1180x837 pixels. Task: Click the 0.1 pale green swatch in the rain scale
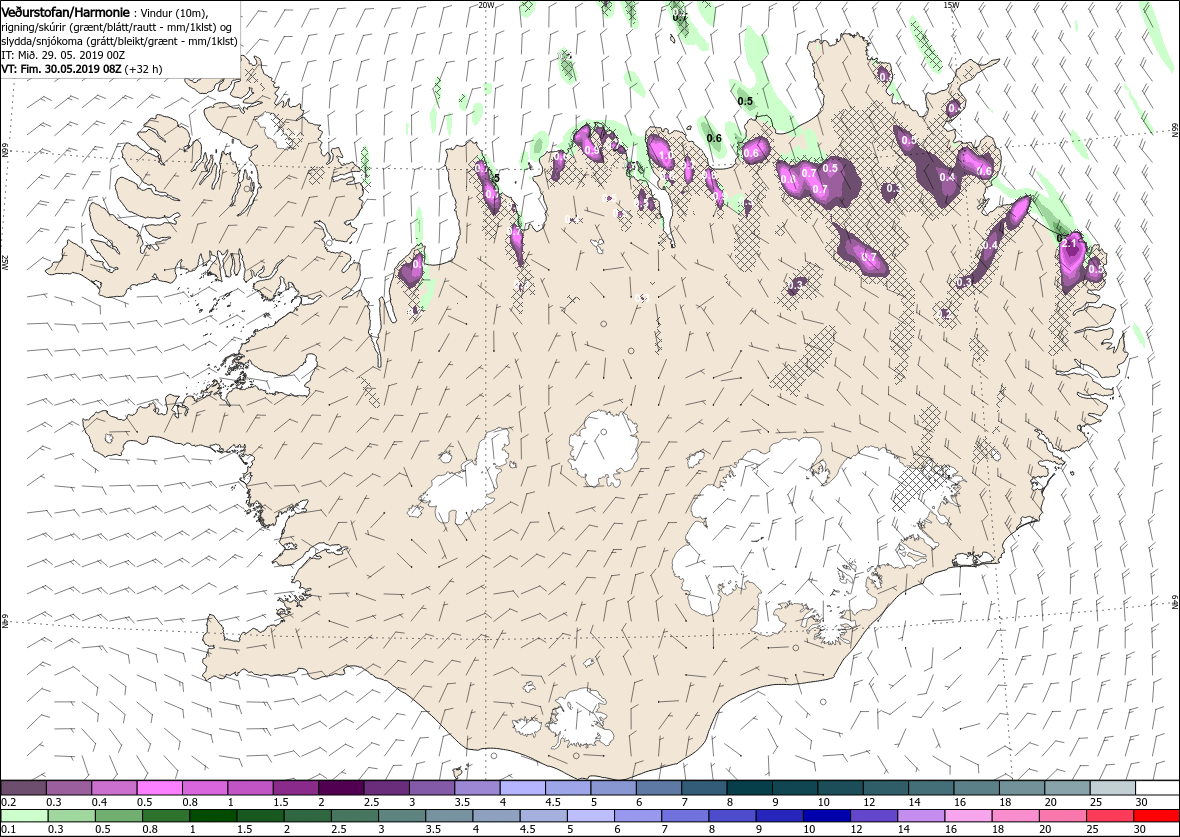(x=25, y=816)
